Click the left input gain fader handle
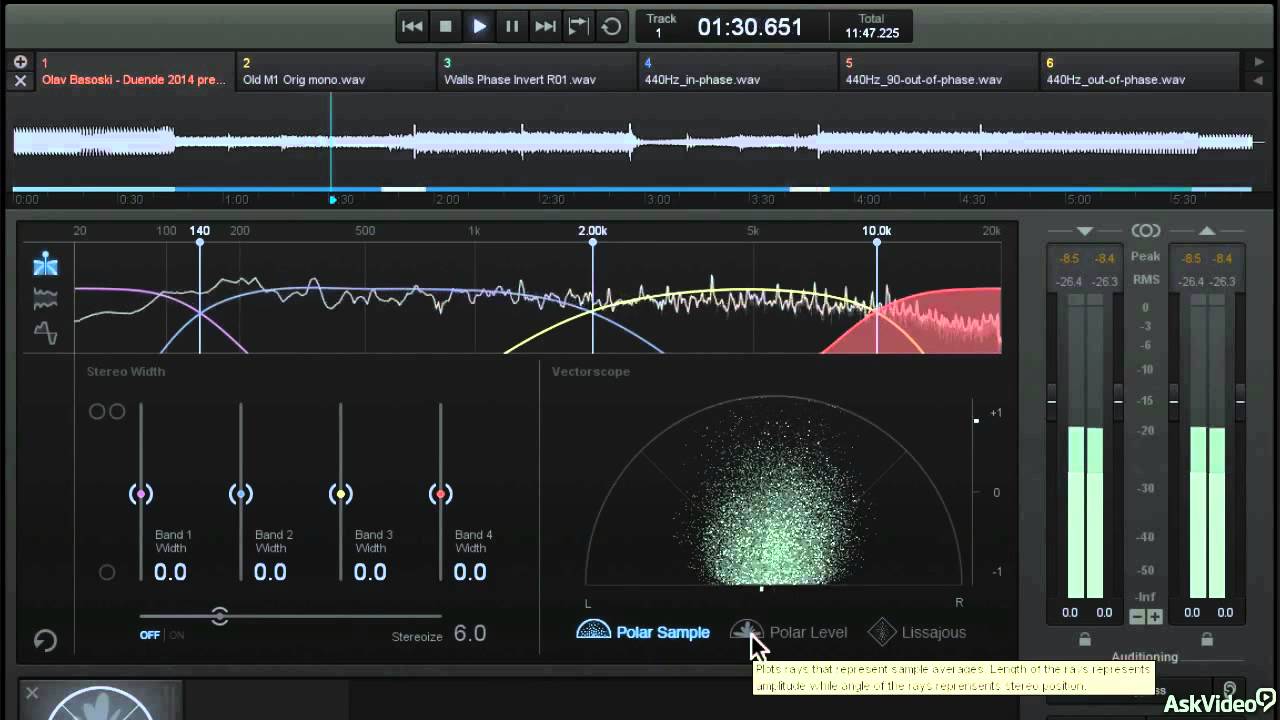 [1052, 401]
